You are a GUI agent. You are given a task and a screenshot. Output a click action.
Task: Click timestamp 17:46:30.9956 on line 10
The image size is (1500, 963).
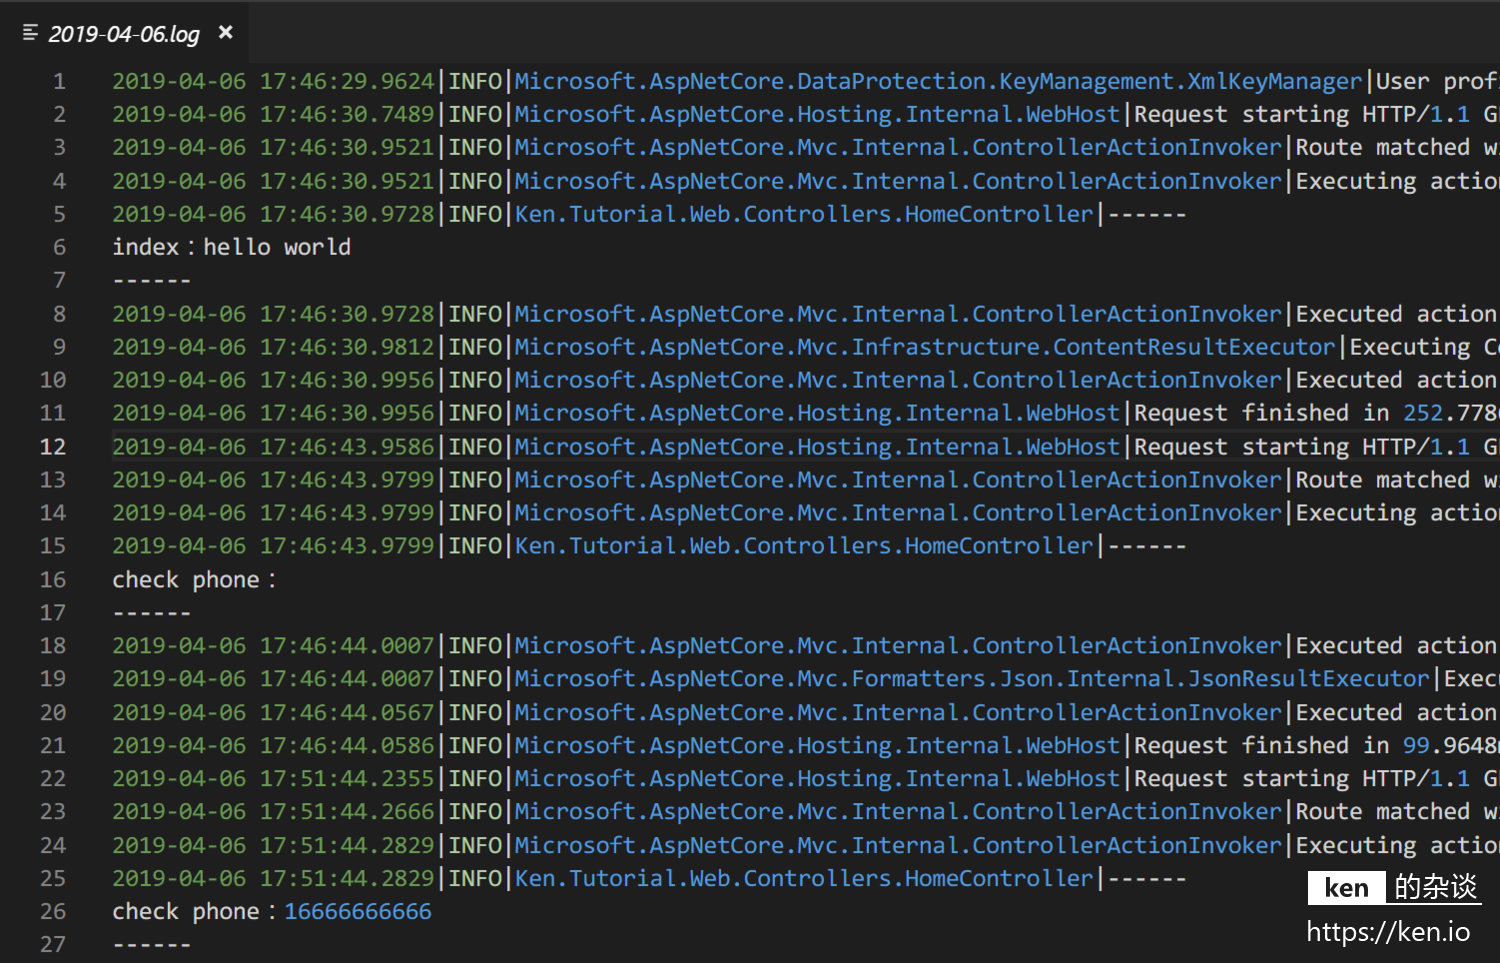click(347, 380)
